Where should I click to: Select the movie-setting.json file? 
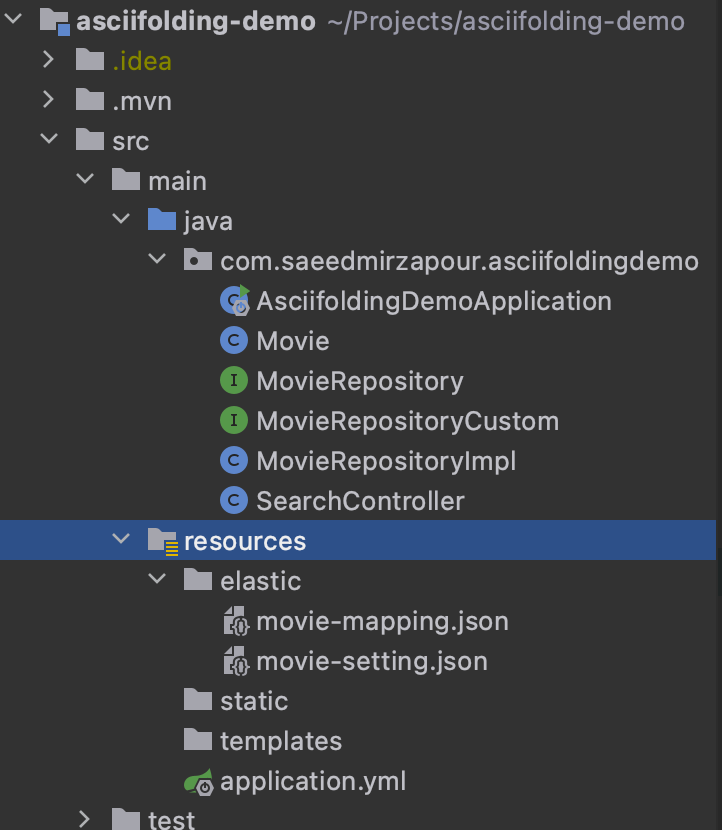pos(372,660)
